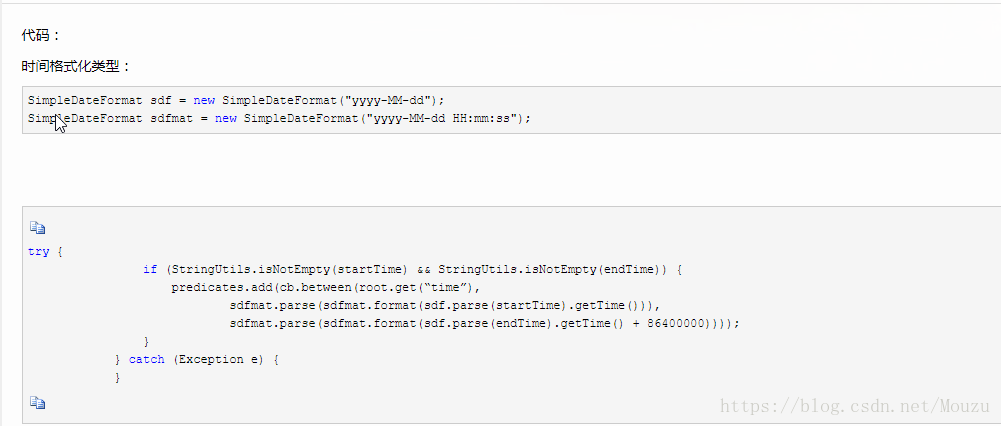The image size is (1001, 426).
Task: Click the "yyyy-MM-dd" string on the sdf line
Action: [389, 100]
